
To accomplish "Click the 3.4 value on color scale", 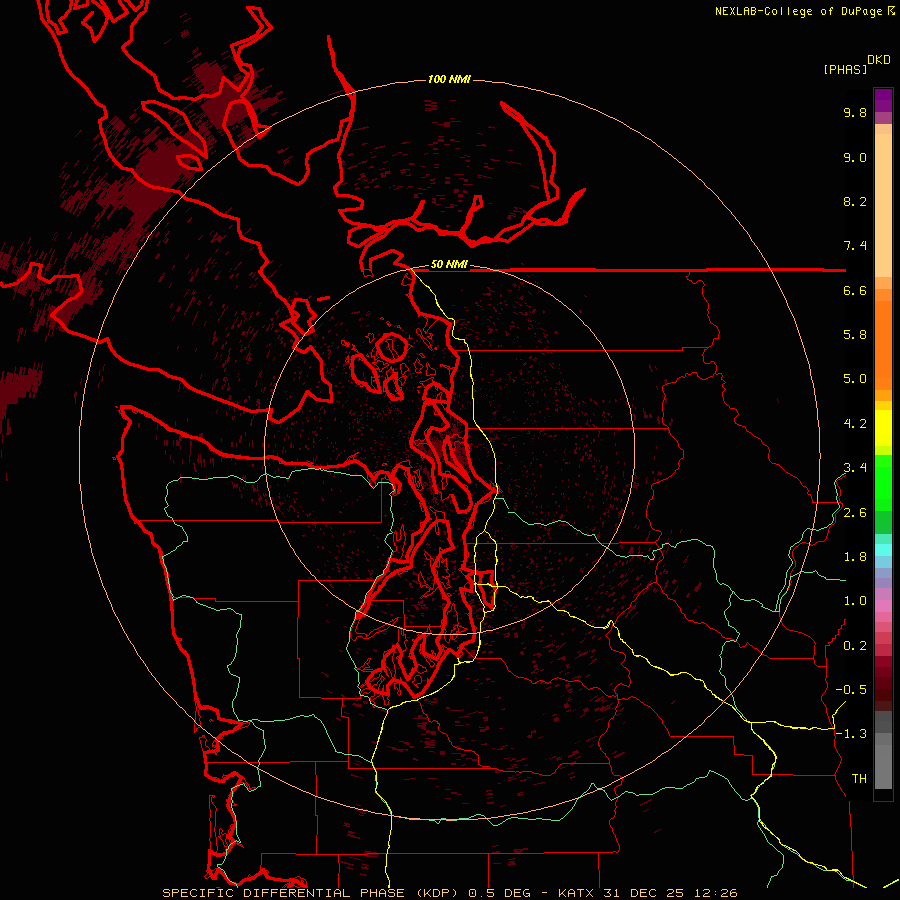I will [x=855, y=468].
